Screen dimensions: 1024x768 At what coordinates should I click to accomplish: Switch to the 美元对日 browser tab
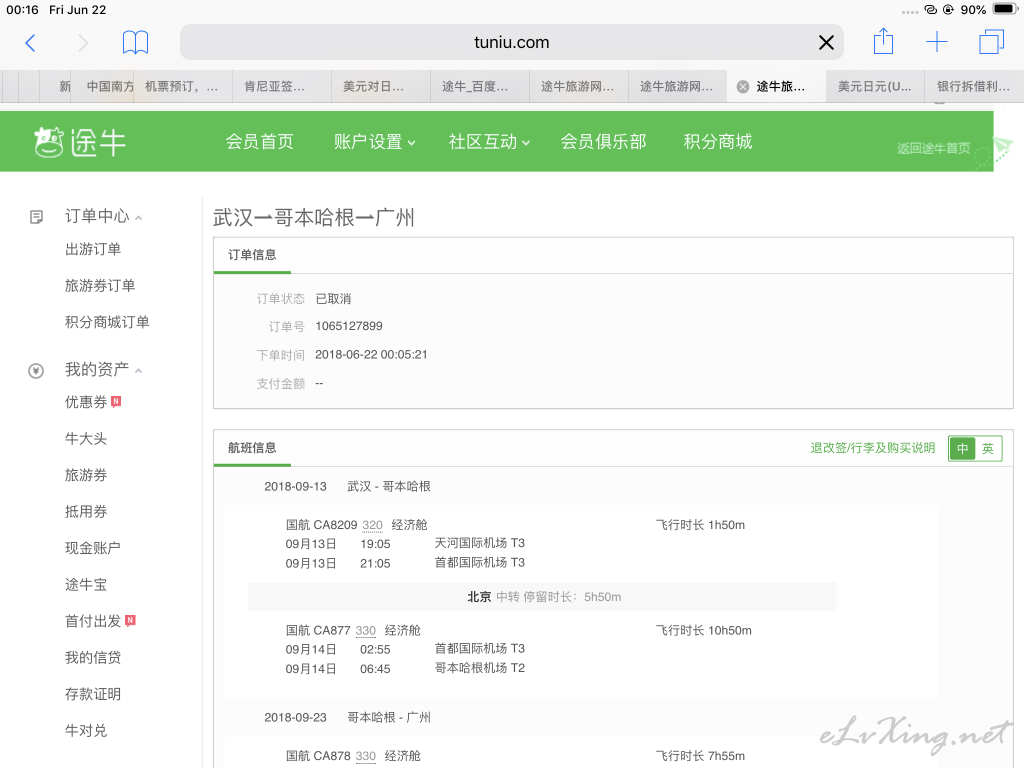coord(381,87)
